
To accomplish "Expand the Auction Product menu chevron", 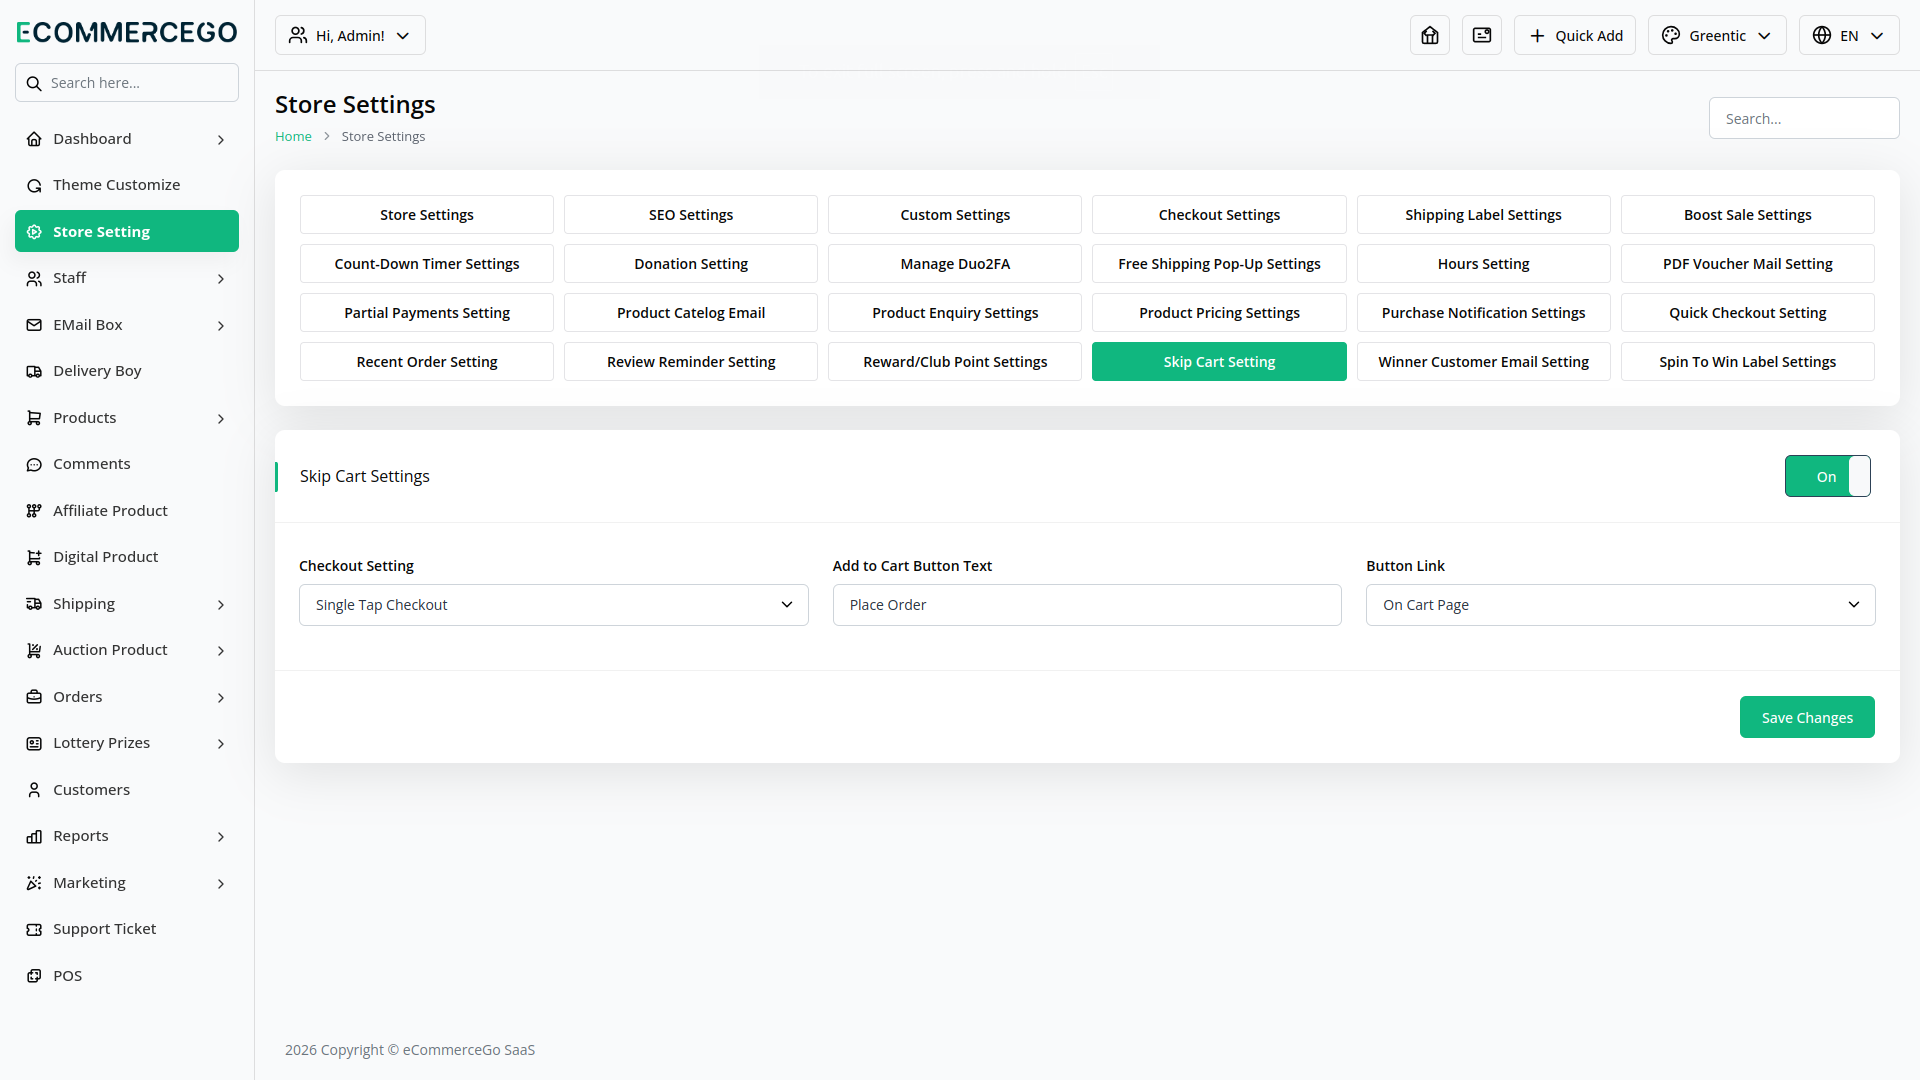I will 221,651.
